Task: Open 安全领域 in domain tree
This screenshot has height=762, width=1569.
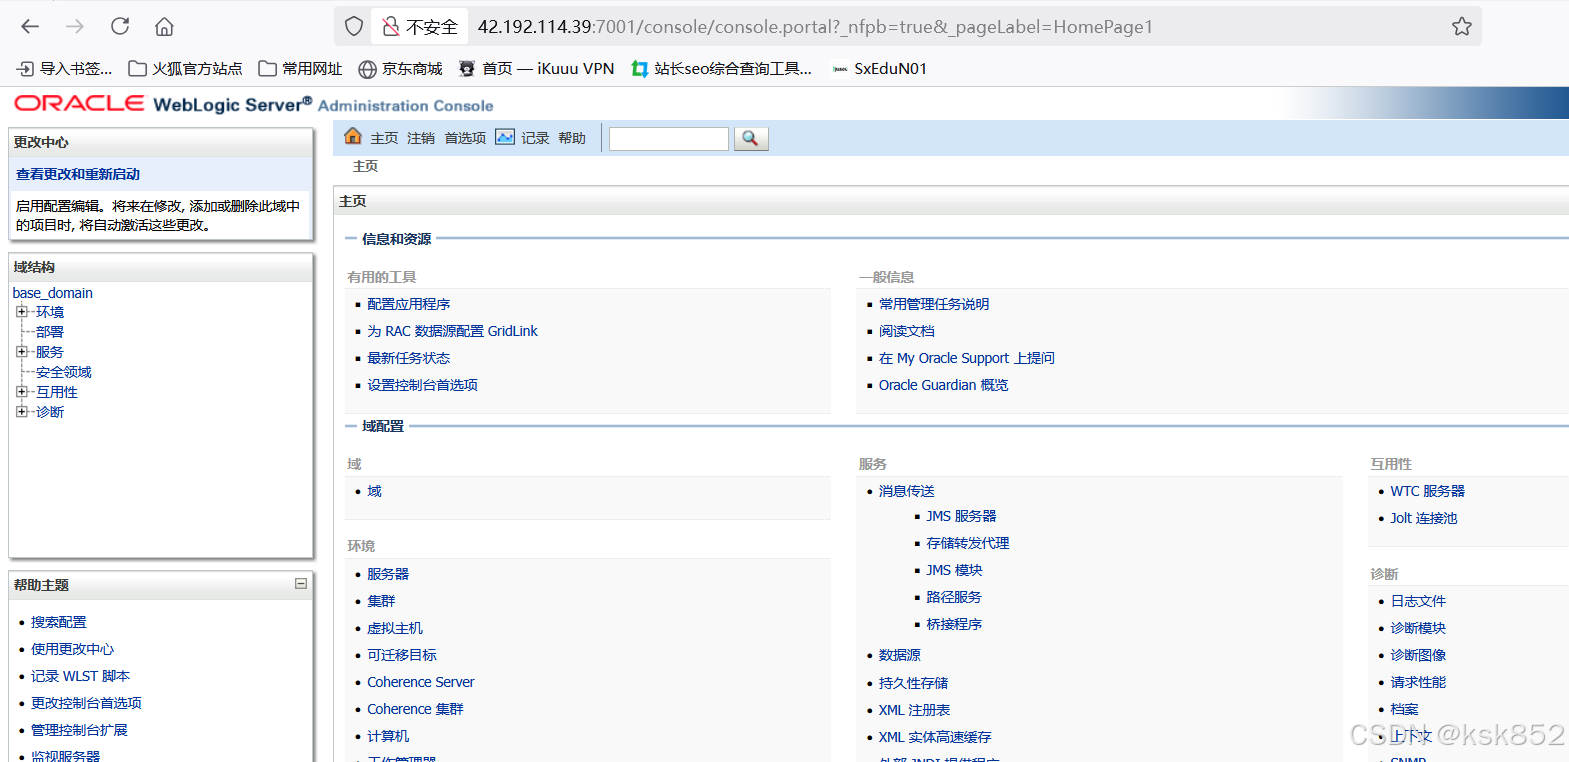Action: click(64, 372)
